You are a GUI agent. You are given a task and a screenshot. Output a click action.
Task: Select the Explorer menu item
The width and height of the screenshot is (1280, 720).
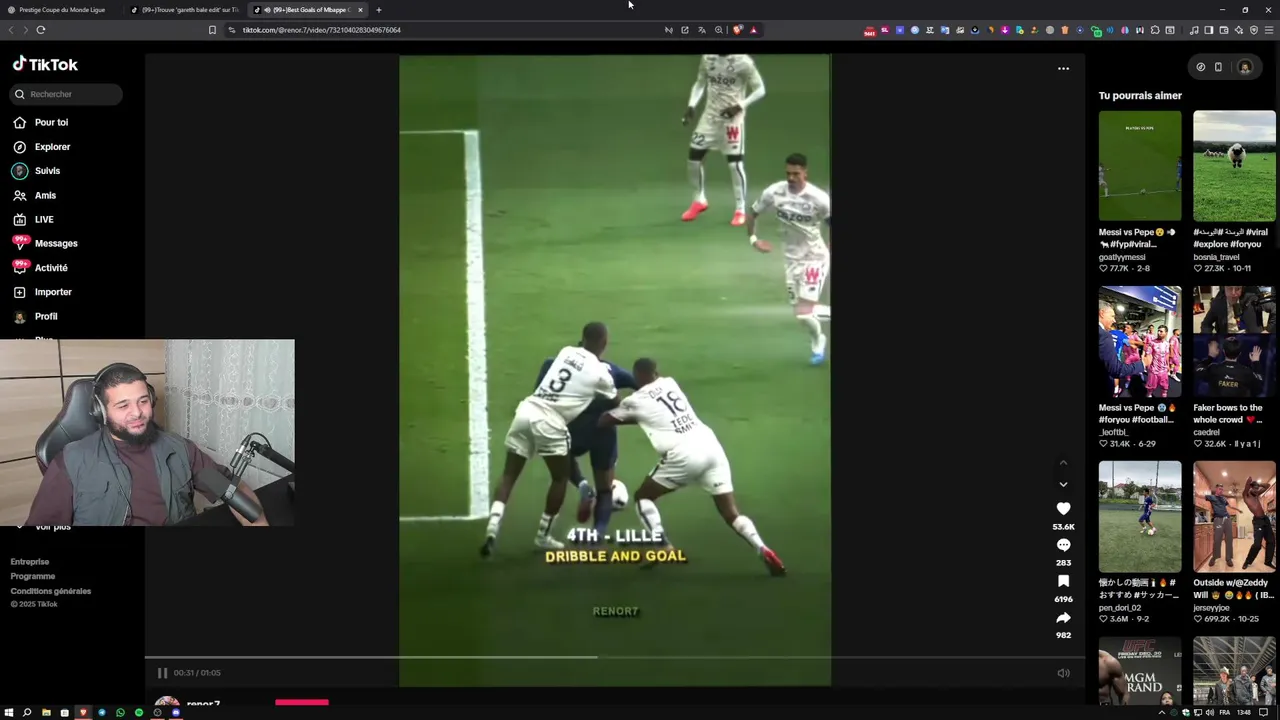[x=52, y=147]
